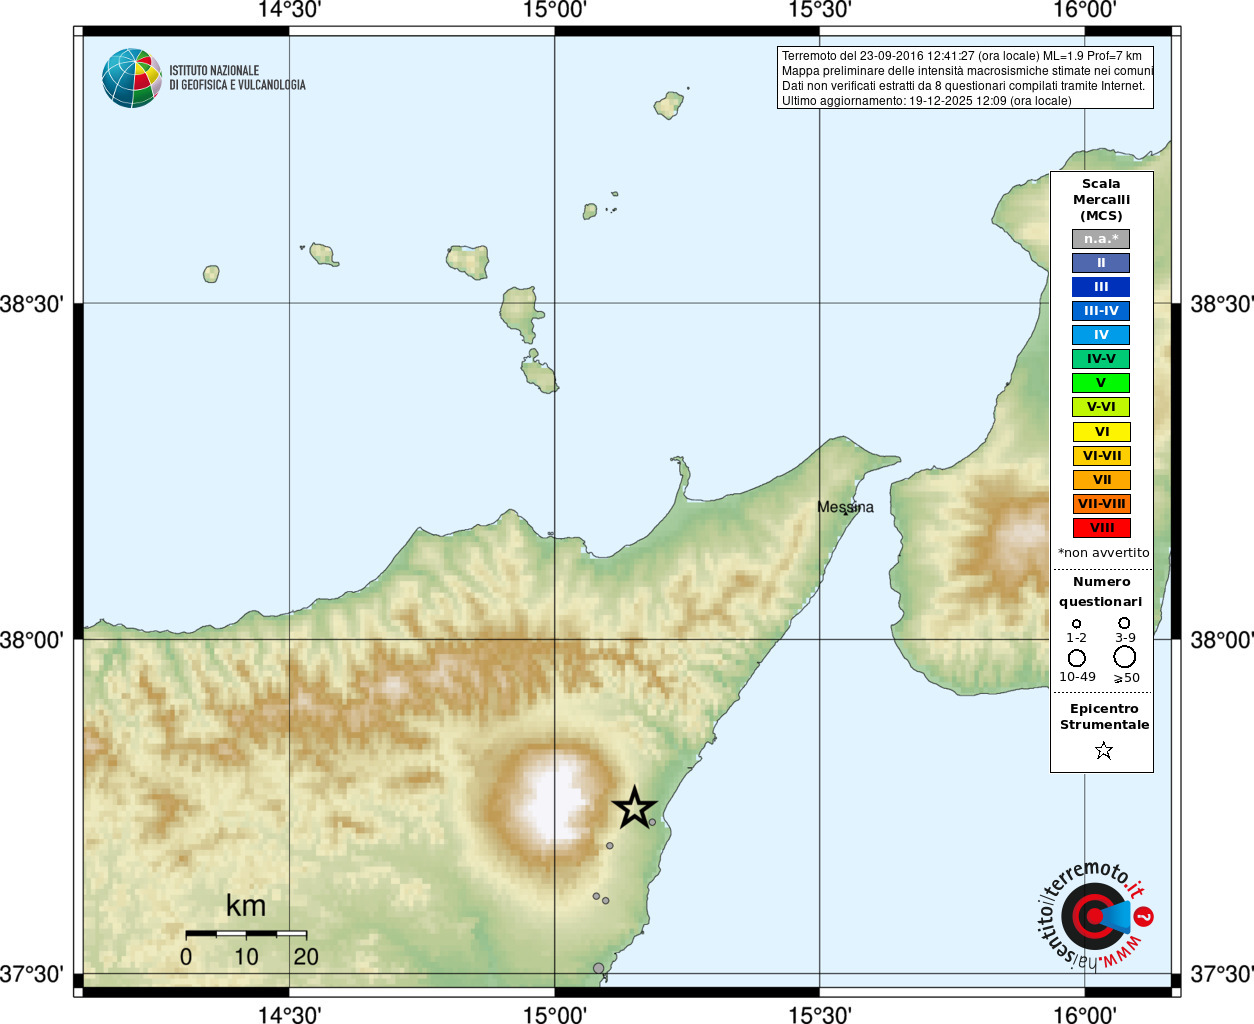The image size is (1254, 1024).
Task: Click the Messina city label
Action: pos(845,507)
